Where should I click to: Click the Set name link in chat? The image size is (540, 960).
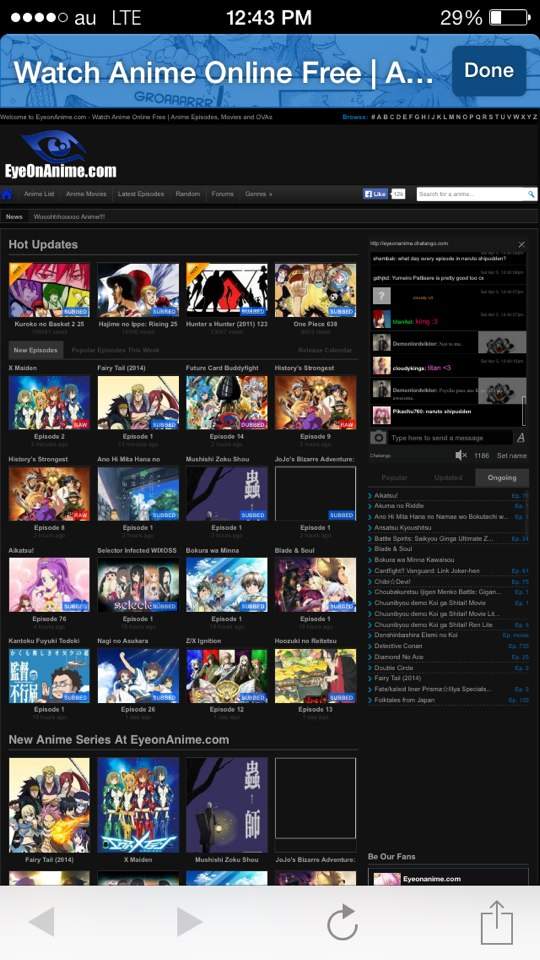pos(512,456)
